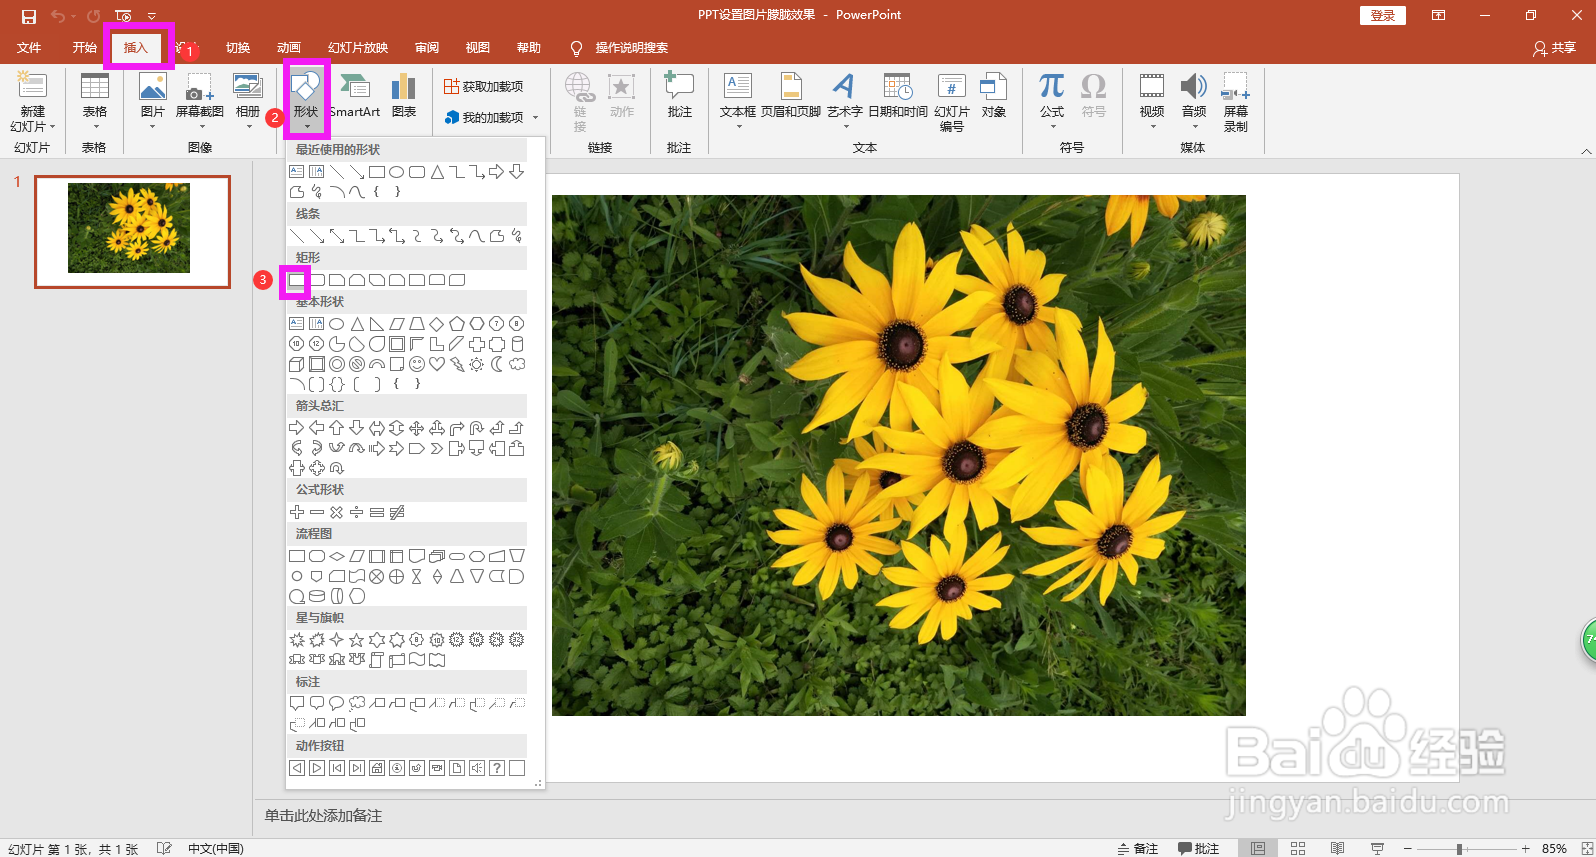
Task: Choose the lightning bolt shape
Action: point(457,364)
